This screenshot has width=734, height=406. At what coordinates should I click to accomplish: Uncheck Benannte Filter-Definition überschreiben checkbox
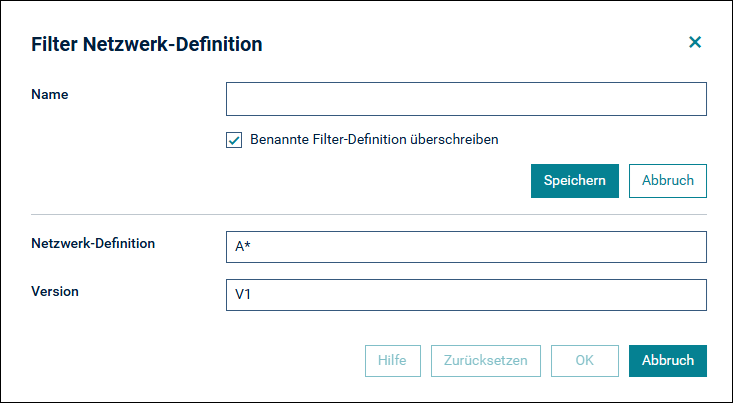(x=234, y=140)
